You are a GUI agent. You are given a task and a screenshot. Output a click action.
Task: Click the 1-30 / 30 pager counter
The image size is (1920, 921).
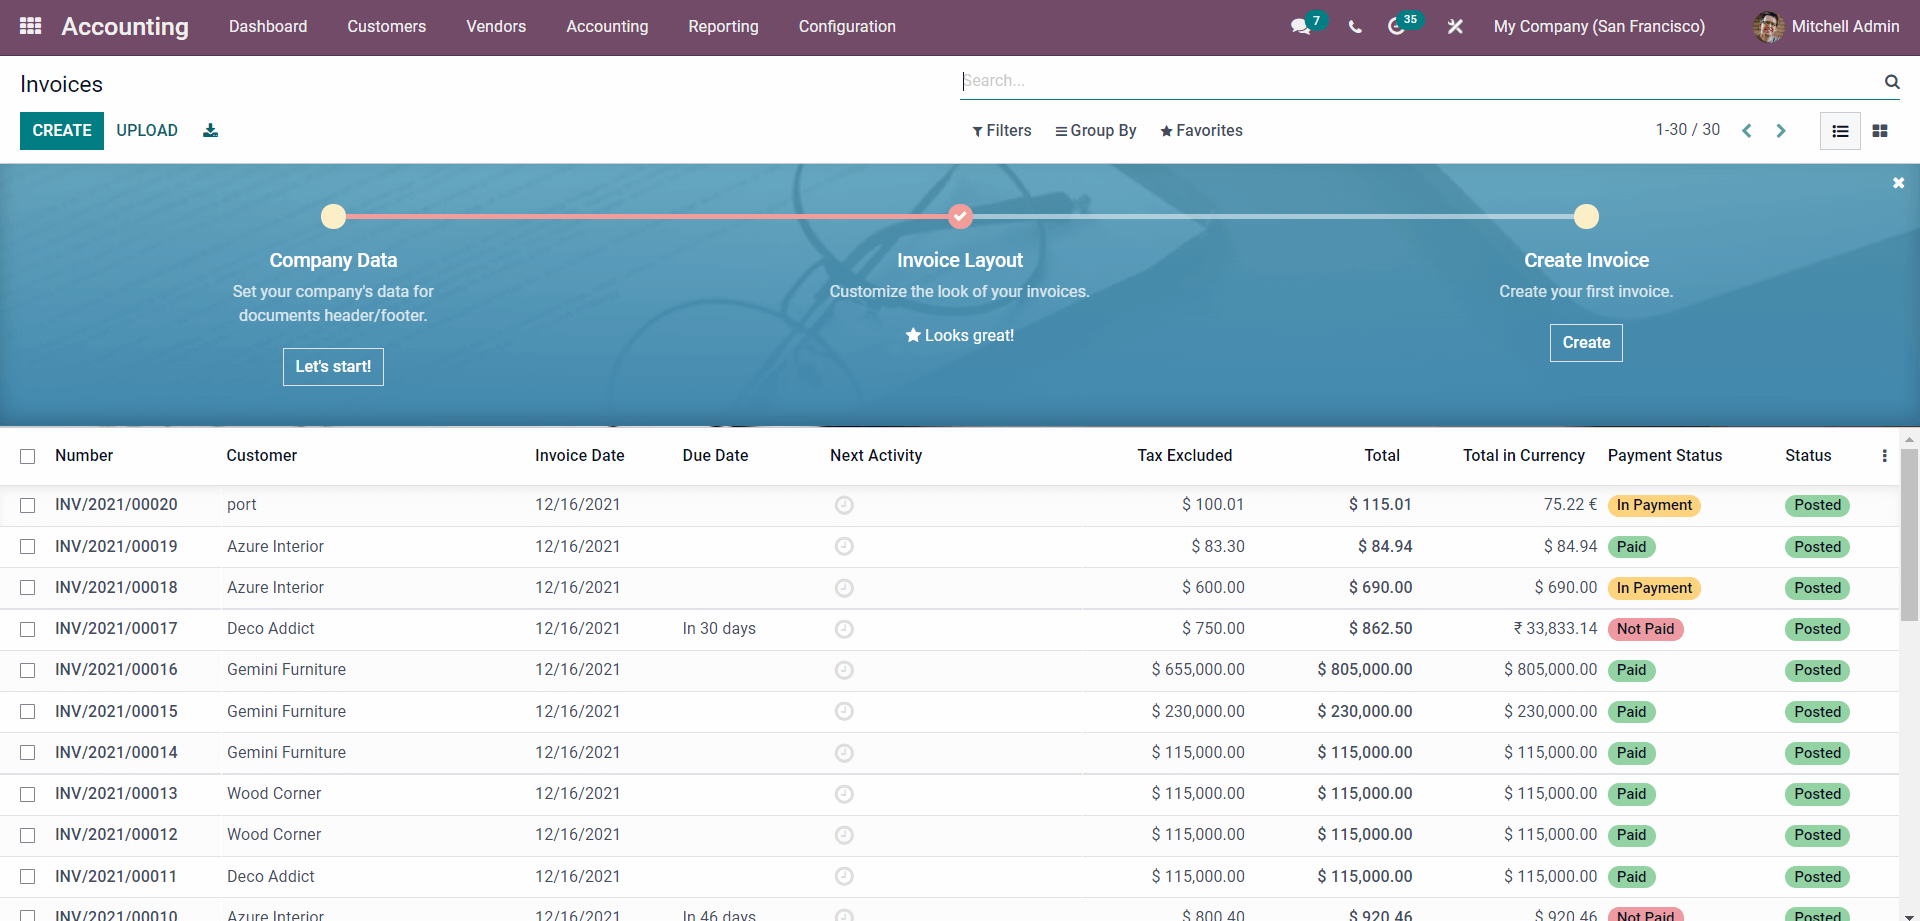[x=1687, y=130]
